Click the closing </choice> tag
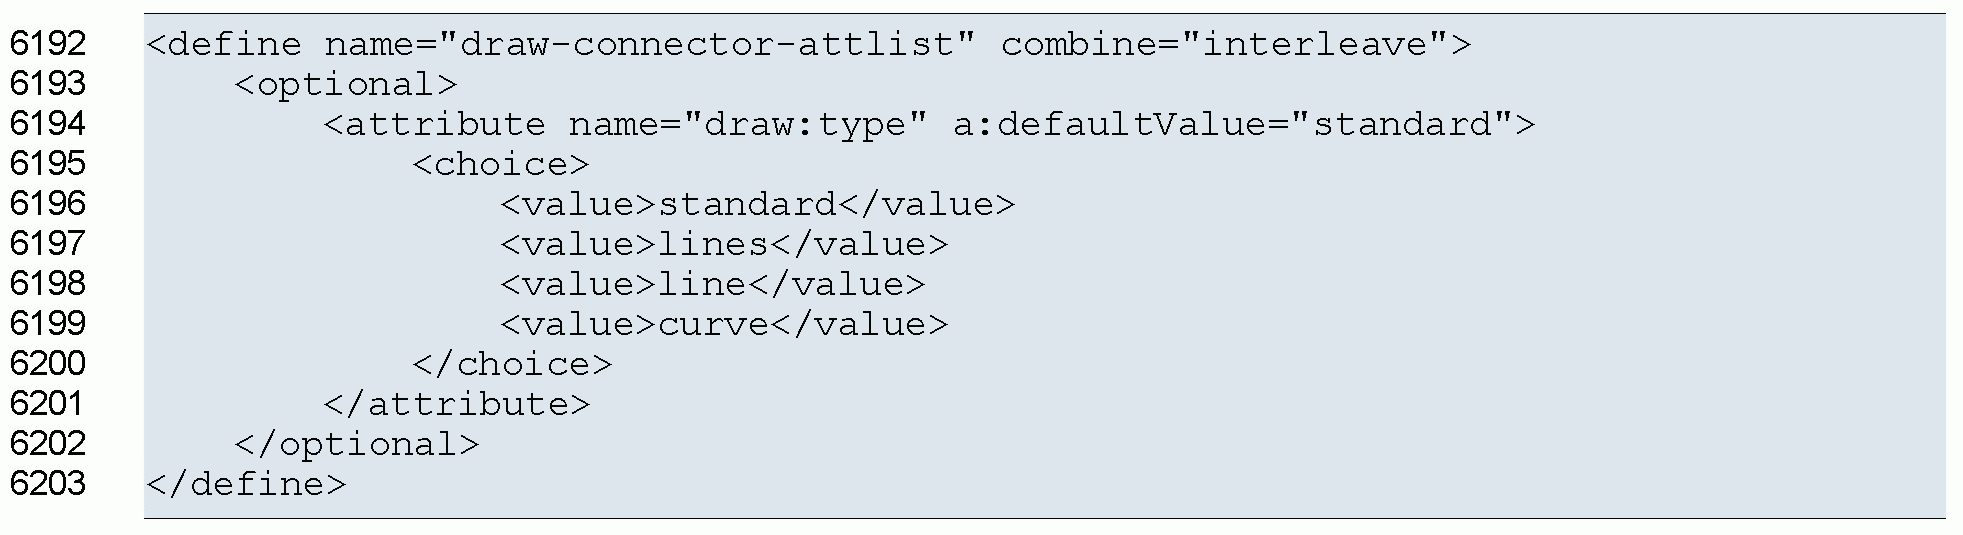 tap(511, 364)
